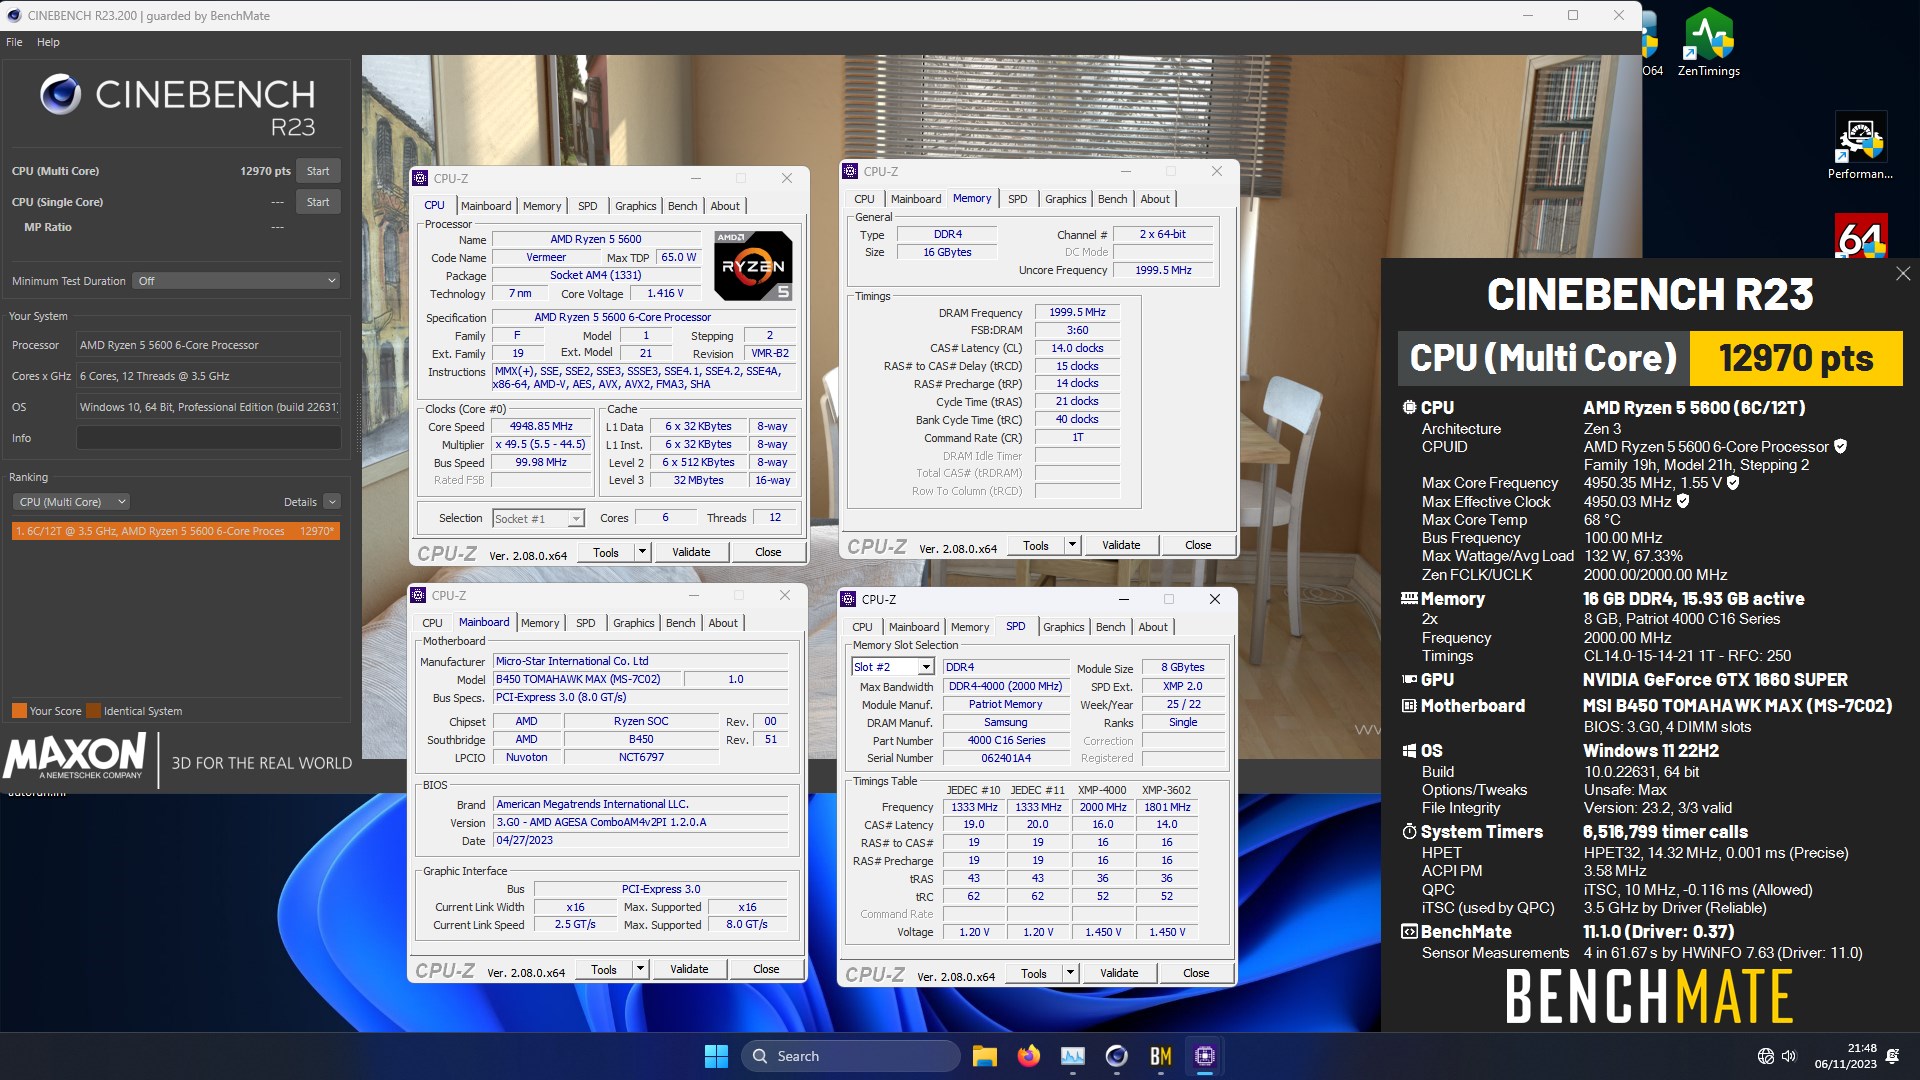Expand ranking Details dropdown arrow

[332, 502]
